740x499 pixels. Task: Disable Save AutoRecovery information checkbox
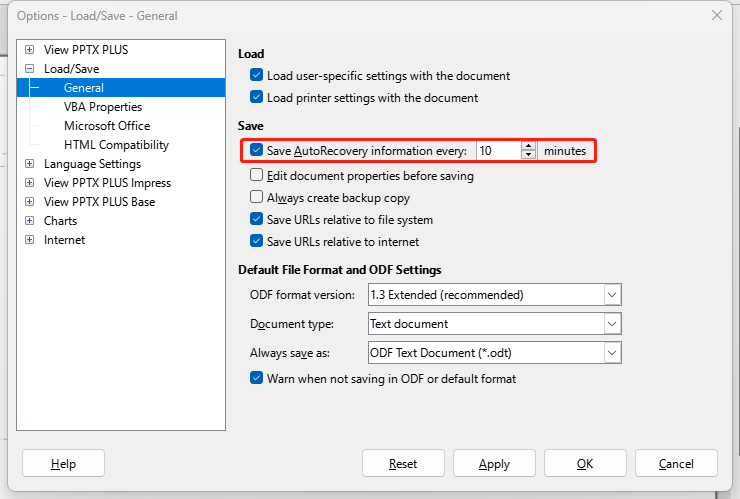[x=256, y=150]
